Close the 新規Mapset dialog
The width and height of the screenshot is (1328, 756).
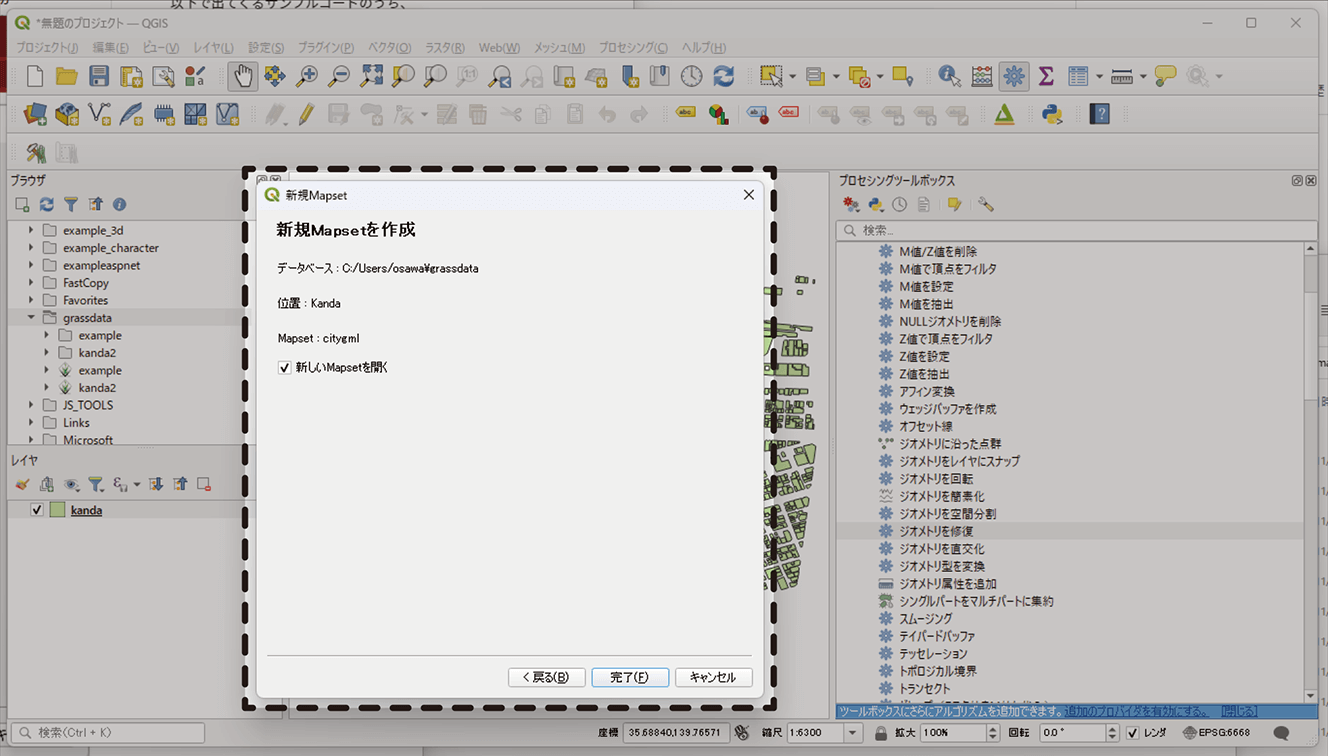pos(748,195)
